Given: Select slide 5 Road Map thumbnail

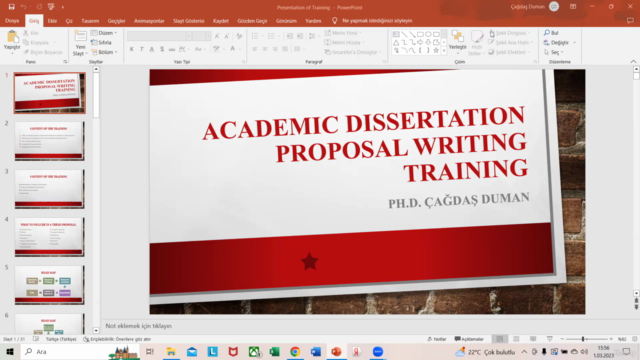Looking at the screenshot, I should click(49, 285).
